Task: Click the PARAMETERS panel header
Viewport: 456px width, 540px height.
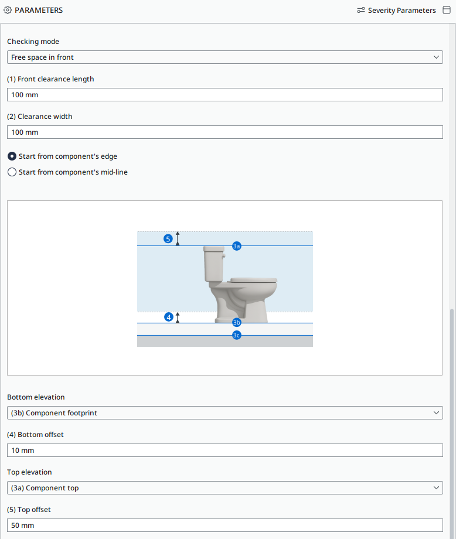Action: [x=39, y=10]
